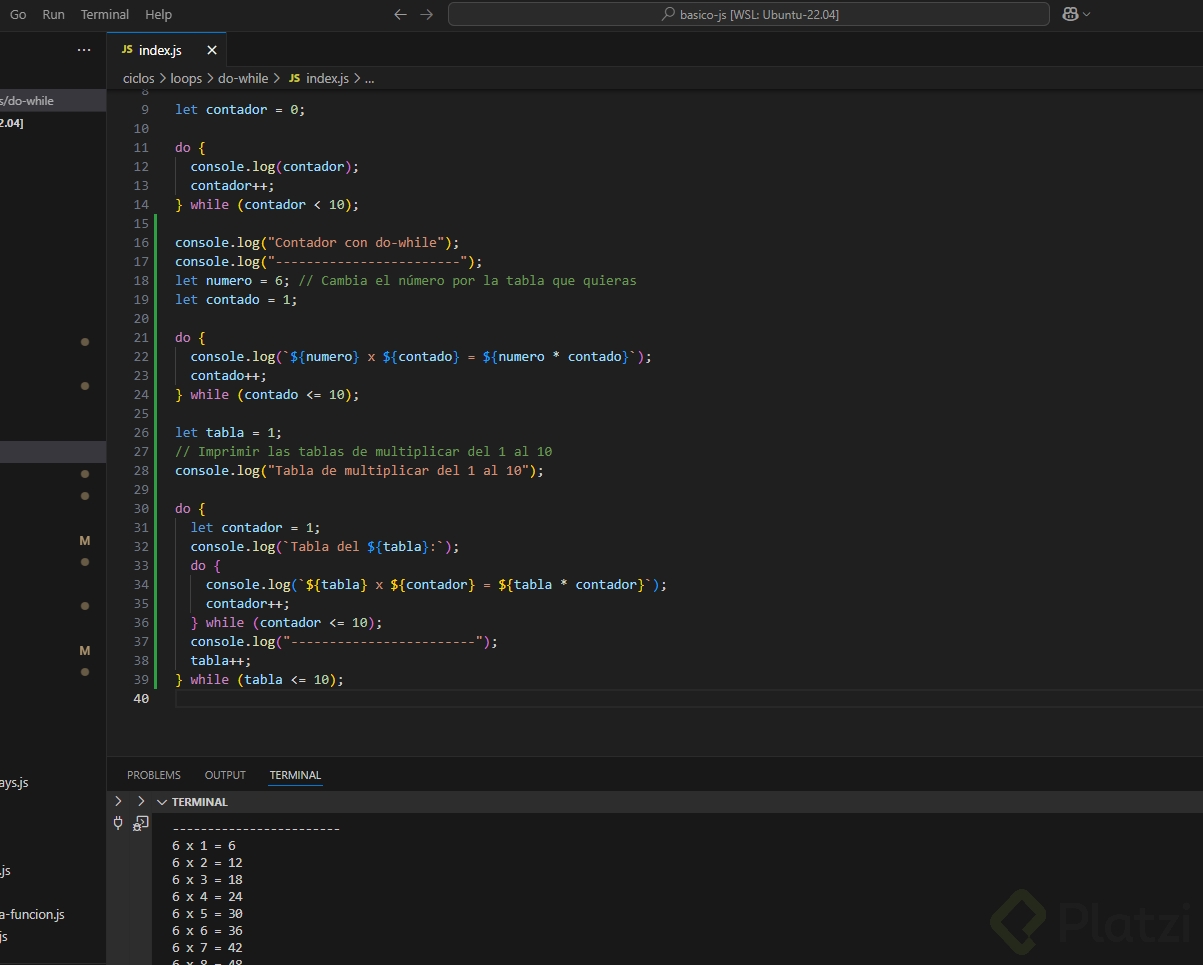
Task: Collapse the TERMINAL section chevron
Action: [x=161, y=802]
